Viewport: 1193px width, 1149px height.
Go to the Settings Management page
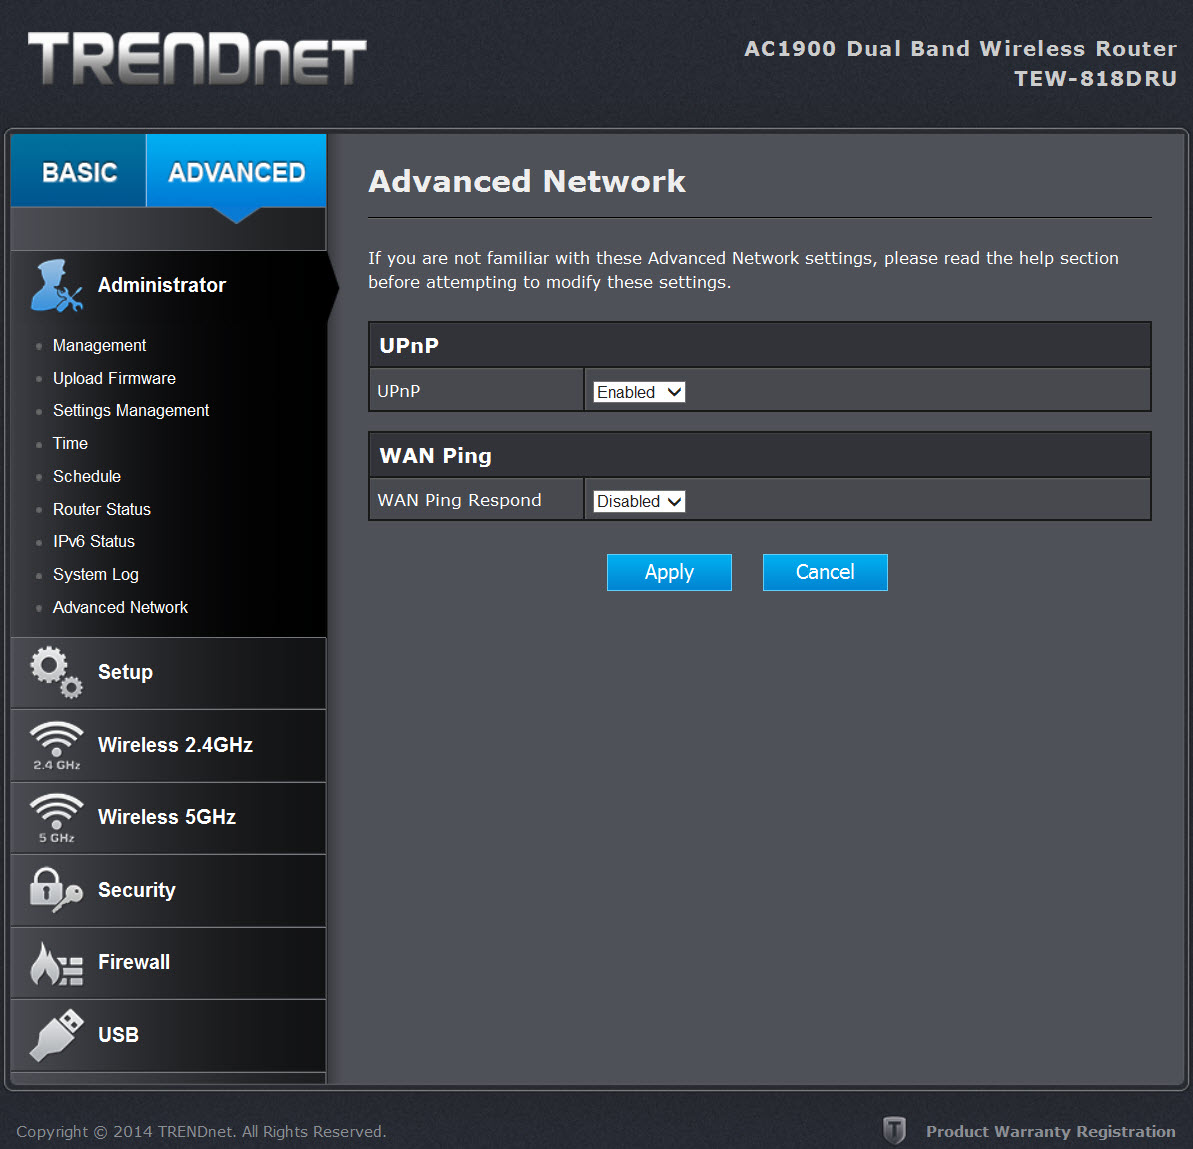coord(131,411)
